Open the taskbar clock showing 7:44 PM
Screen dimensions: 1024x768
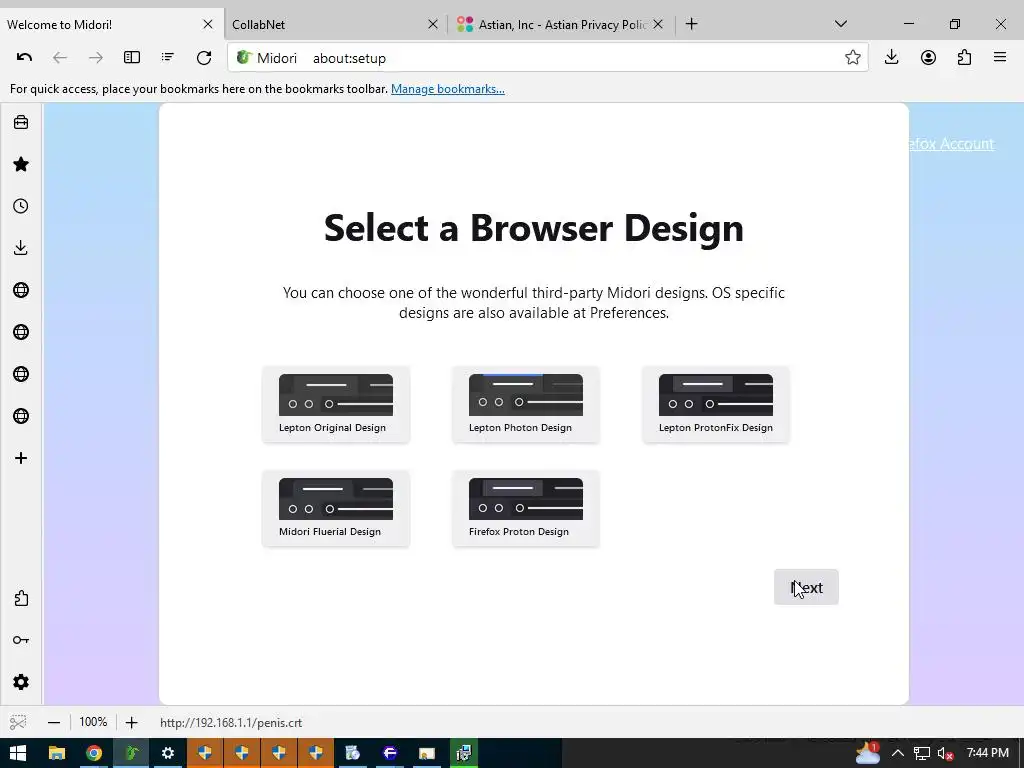[x=987, y=753]
